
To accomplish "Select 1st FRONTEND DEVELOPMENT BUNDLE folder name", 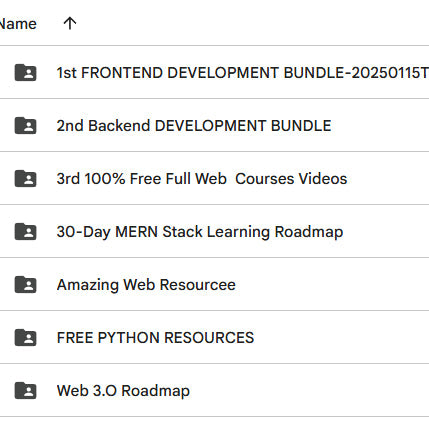I will click(243, 73).
